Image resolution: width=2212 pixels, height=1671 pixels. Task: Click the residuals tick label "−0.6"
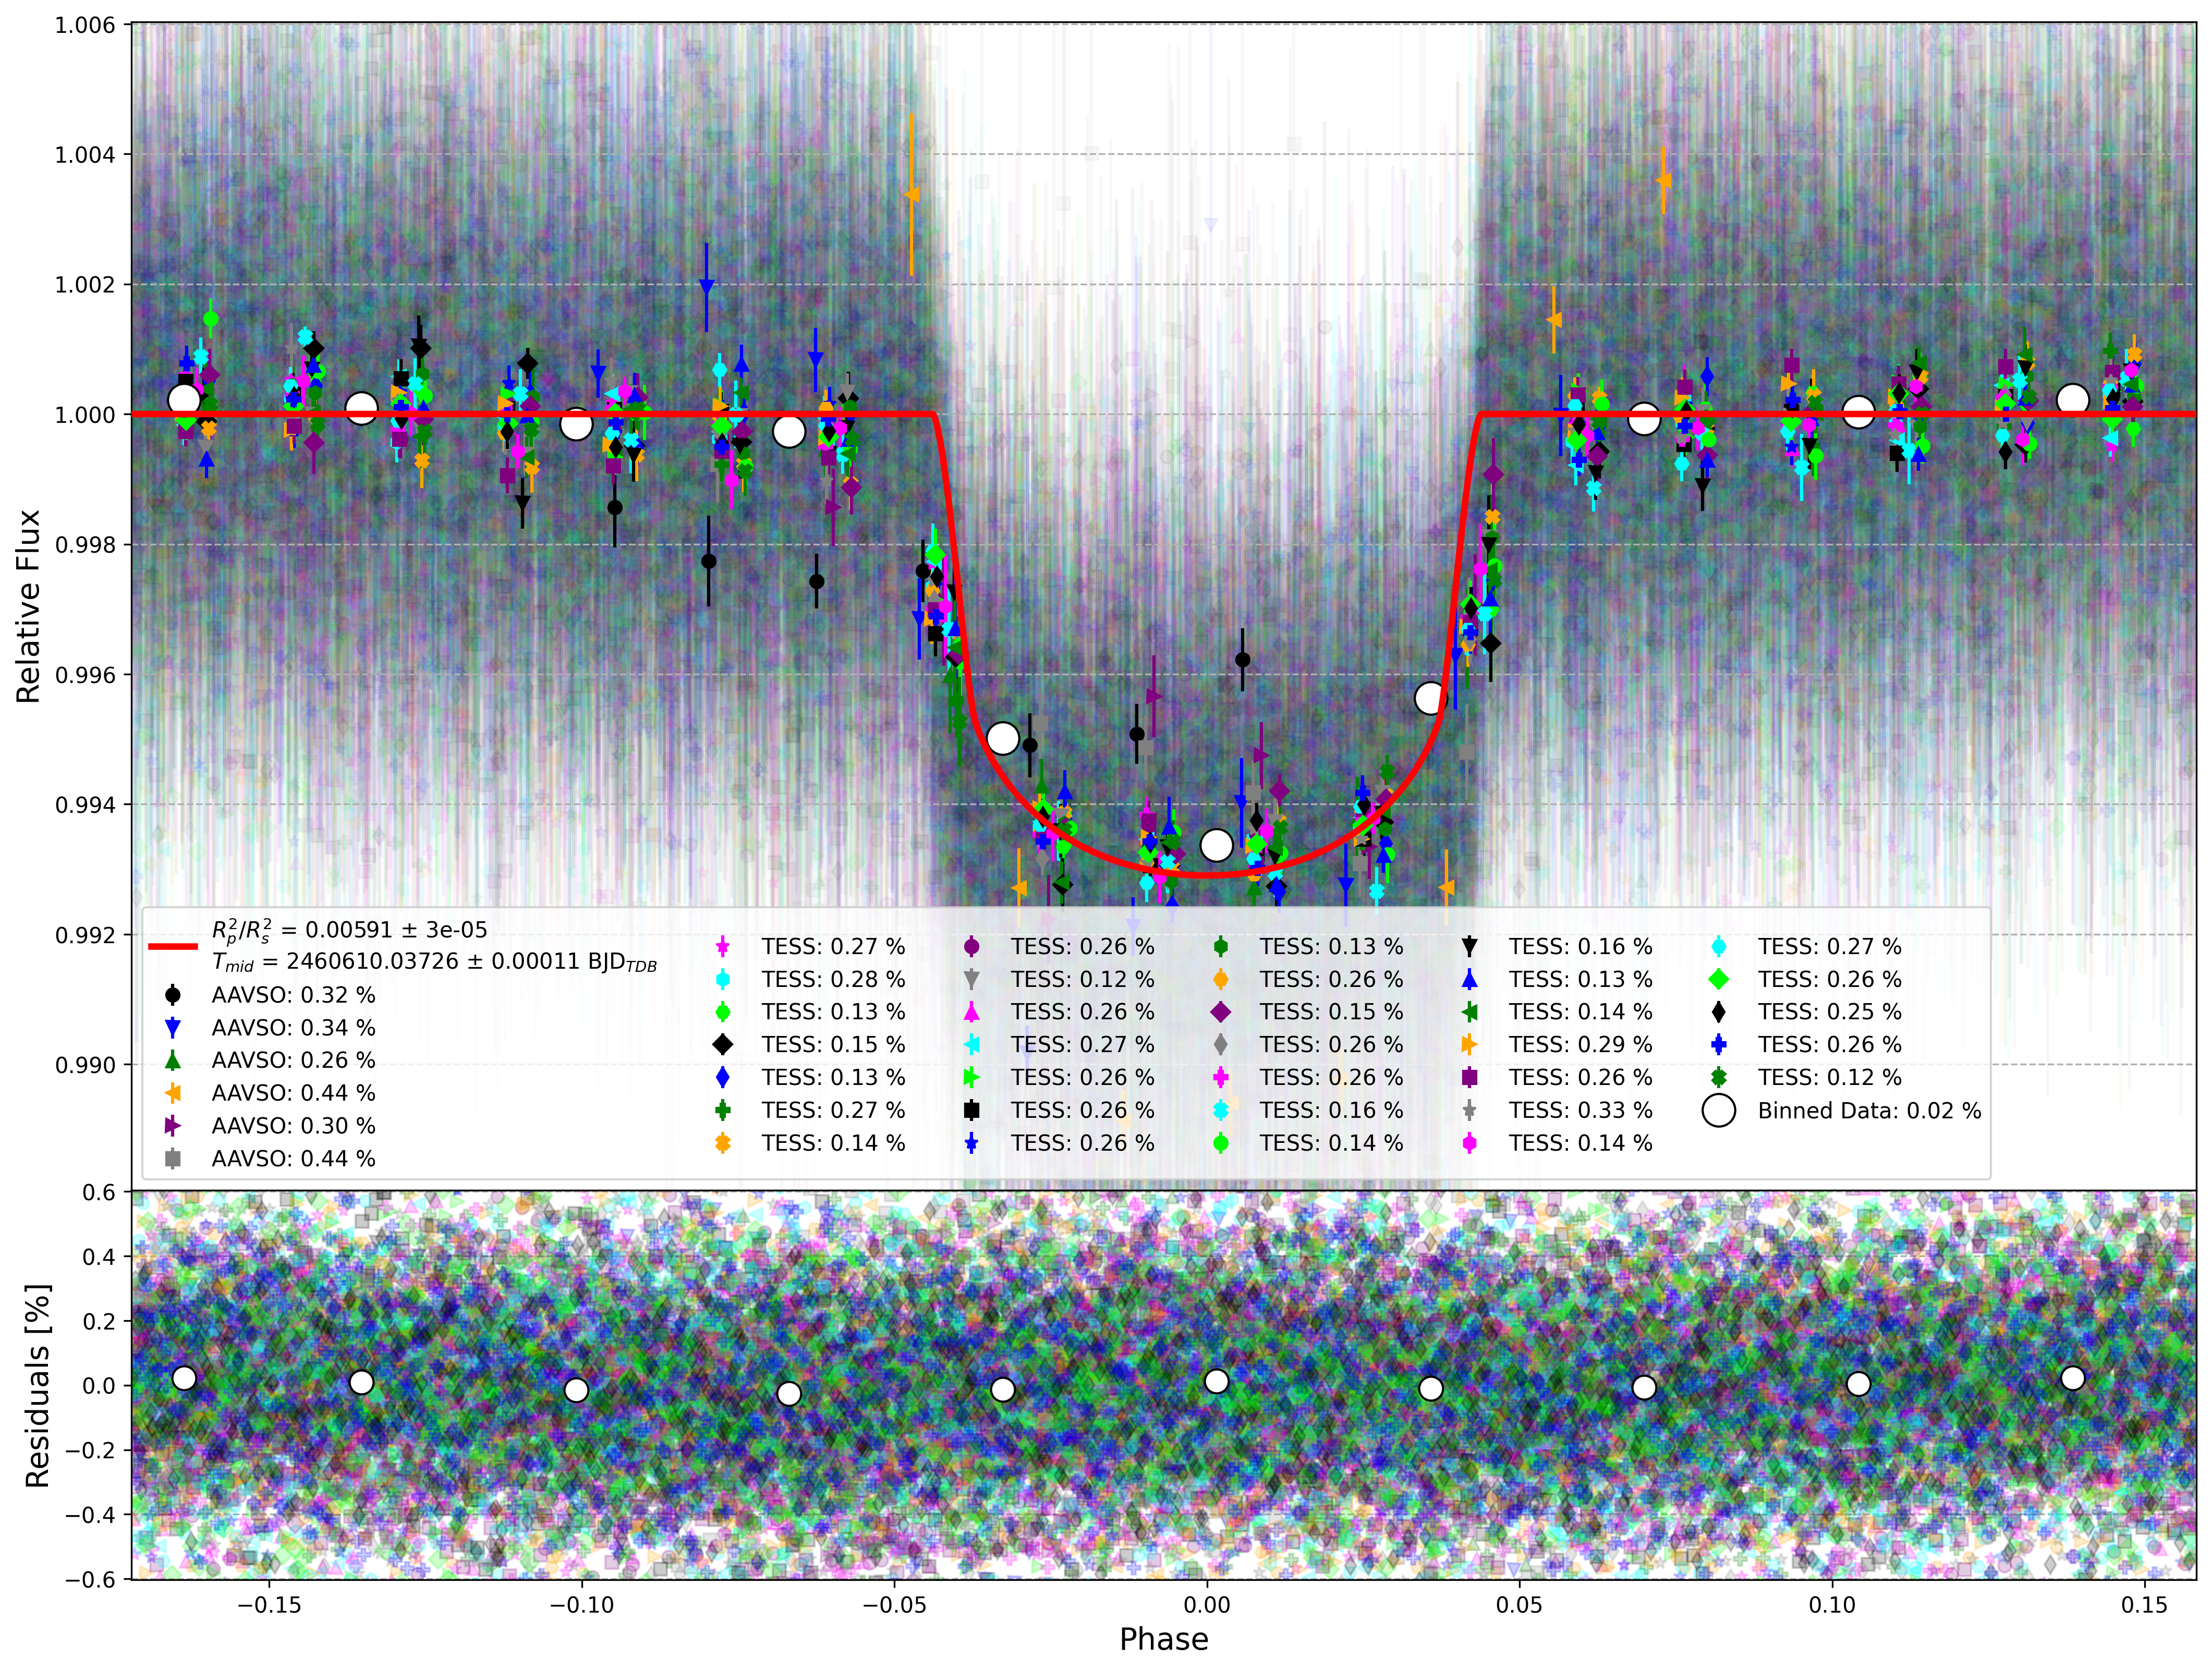(x=91, y=1579)
